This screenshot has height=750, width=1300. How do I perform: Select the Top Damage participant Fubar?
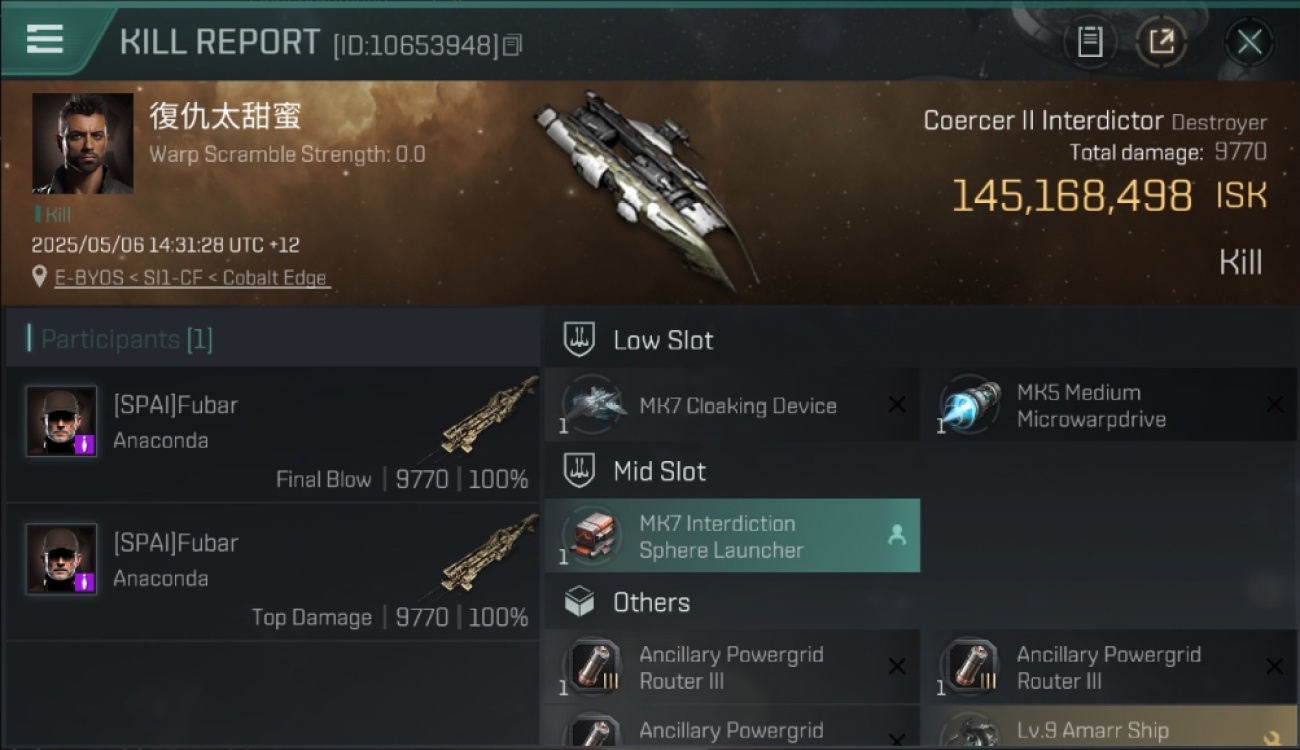[x=272, y=572]
